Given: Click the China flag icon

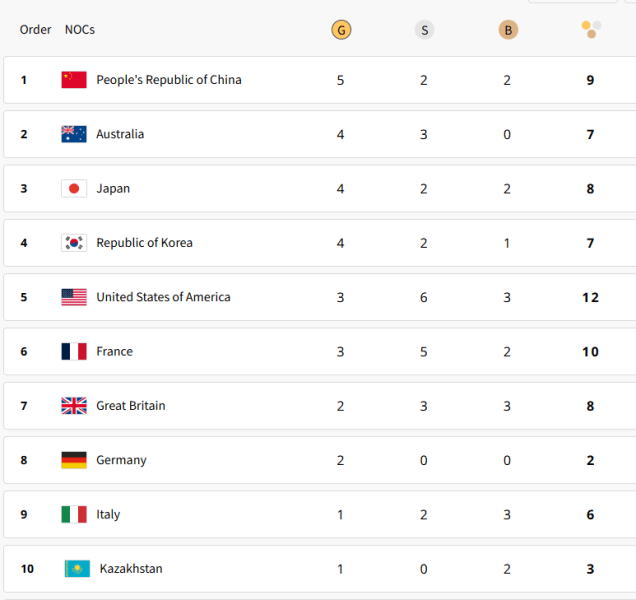Looking at the screenshot, I should pyautogui.click(x=74, y=80).
